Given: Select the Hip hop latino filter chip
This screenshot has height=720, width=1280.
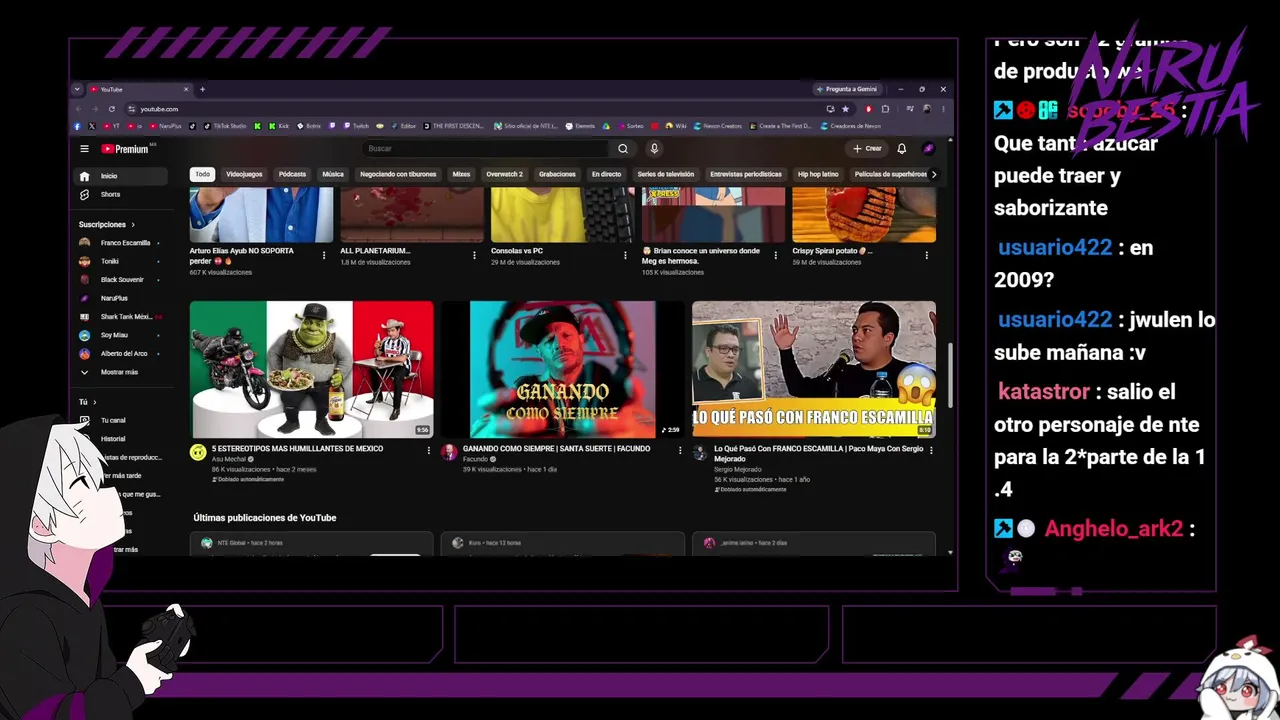Looking at the screenshot, I should (818, 174).
